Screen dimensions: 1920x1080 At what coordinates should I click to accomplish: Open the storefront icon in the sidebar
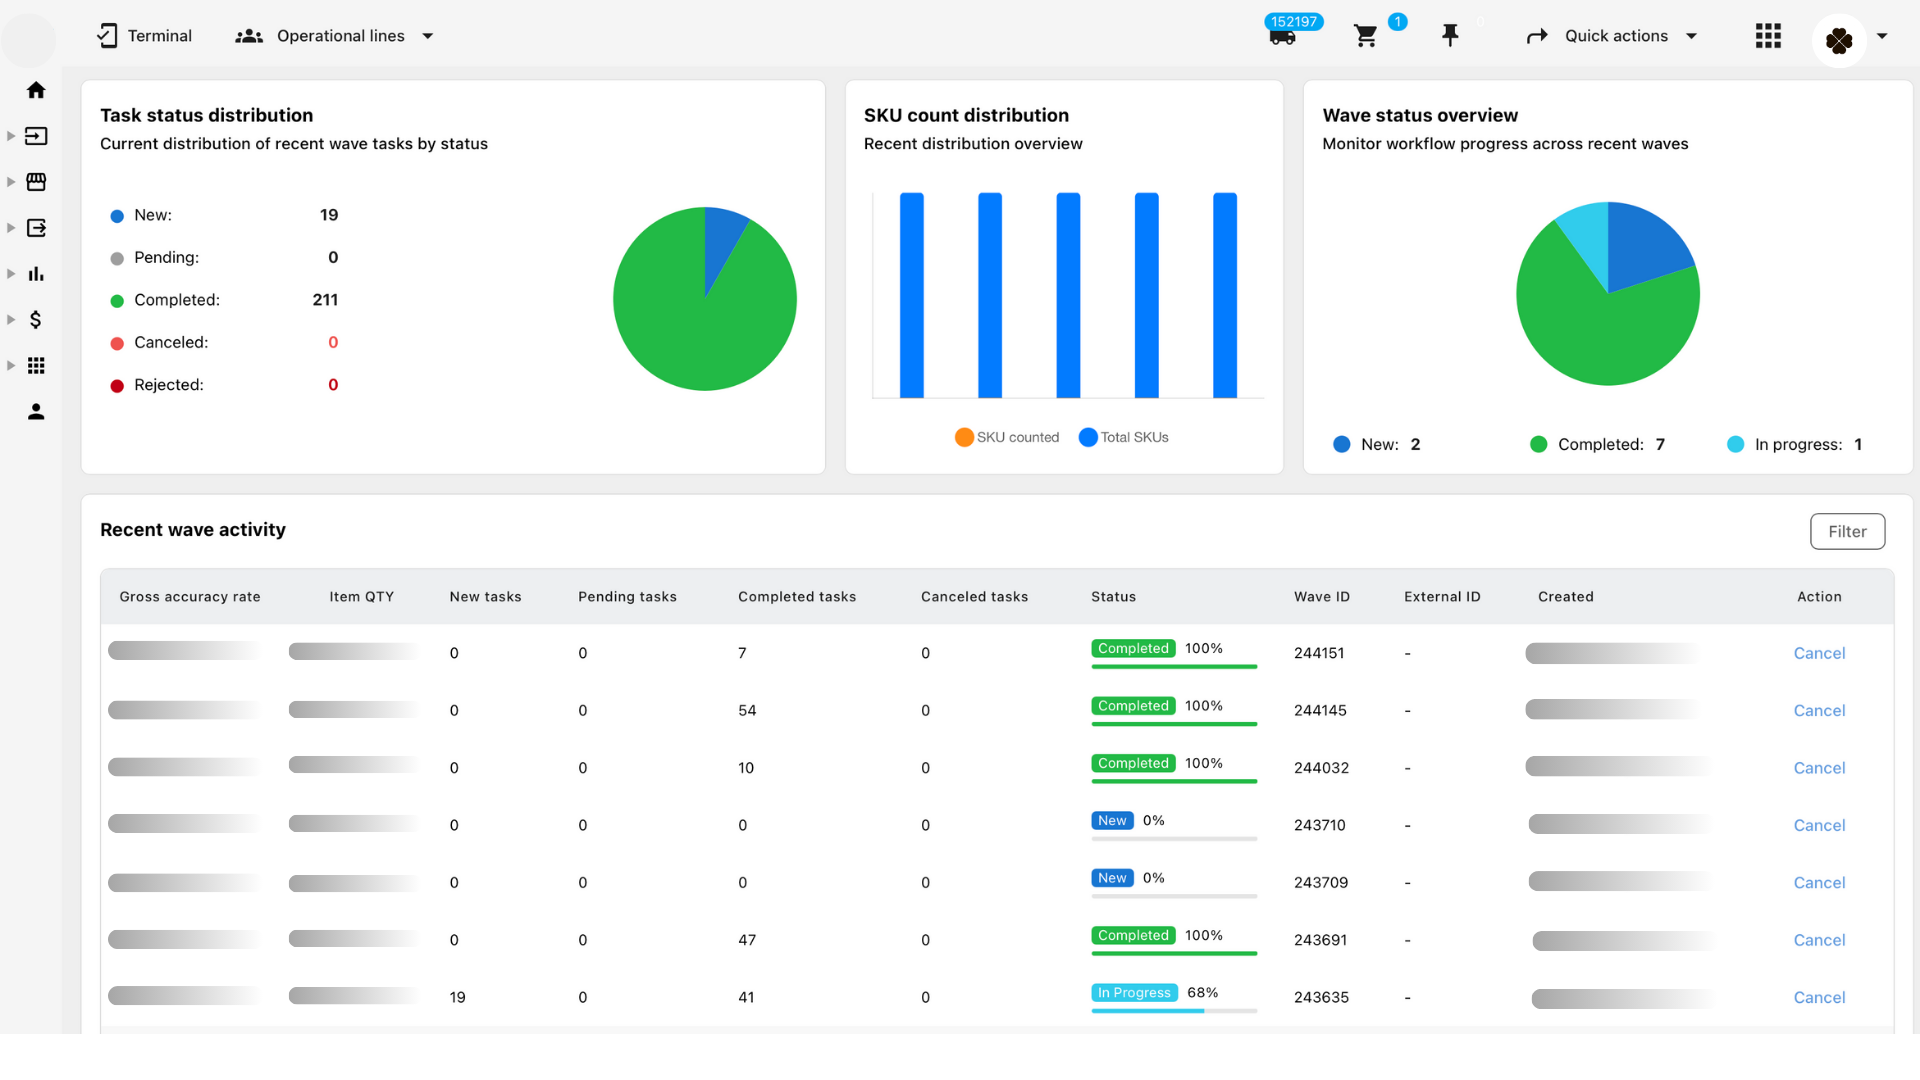pyautogui.click(x=36, y=182)
